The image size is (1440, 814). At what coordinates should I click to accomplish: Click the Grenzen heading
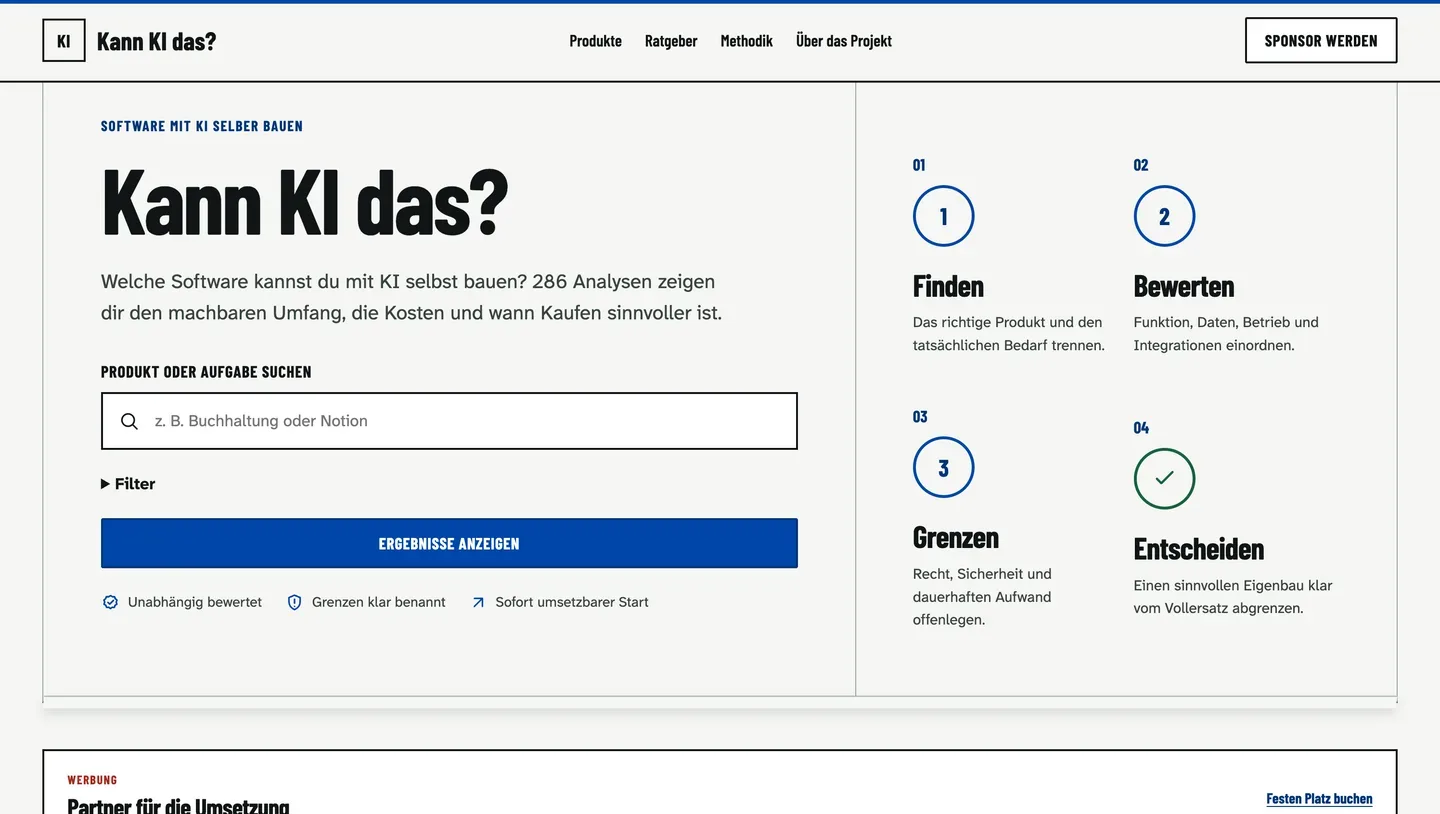(956, 537)
